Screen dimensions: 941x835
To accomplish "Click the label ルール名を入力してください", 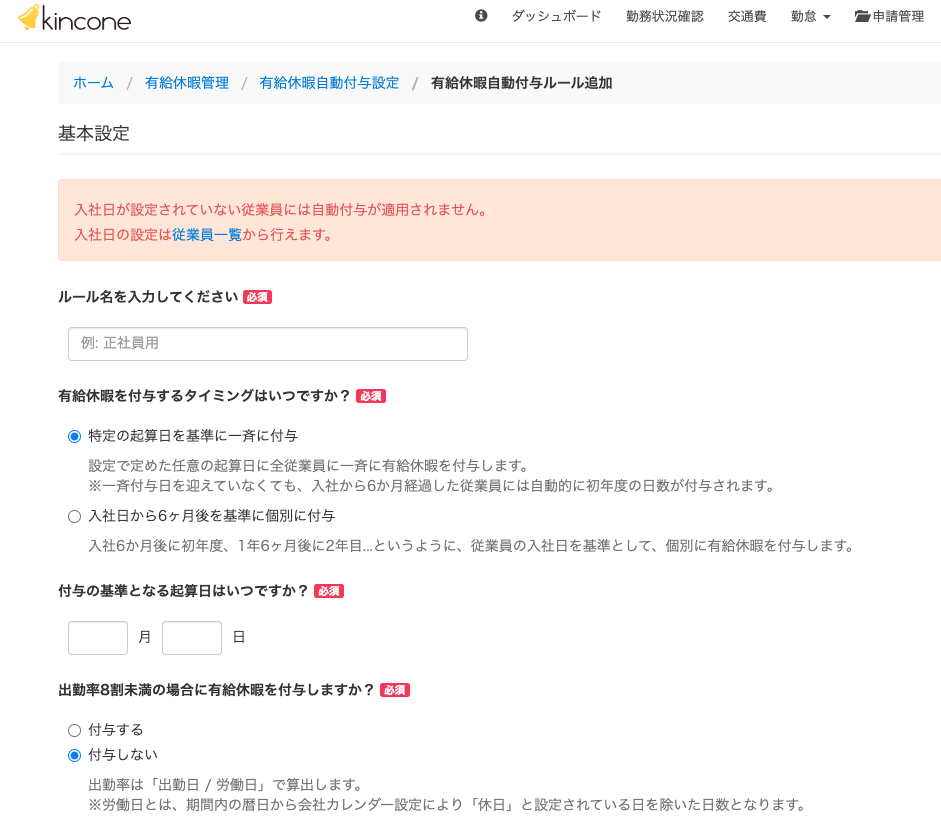I will click(x=148, y=297).
